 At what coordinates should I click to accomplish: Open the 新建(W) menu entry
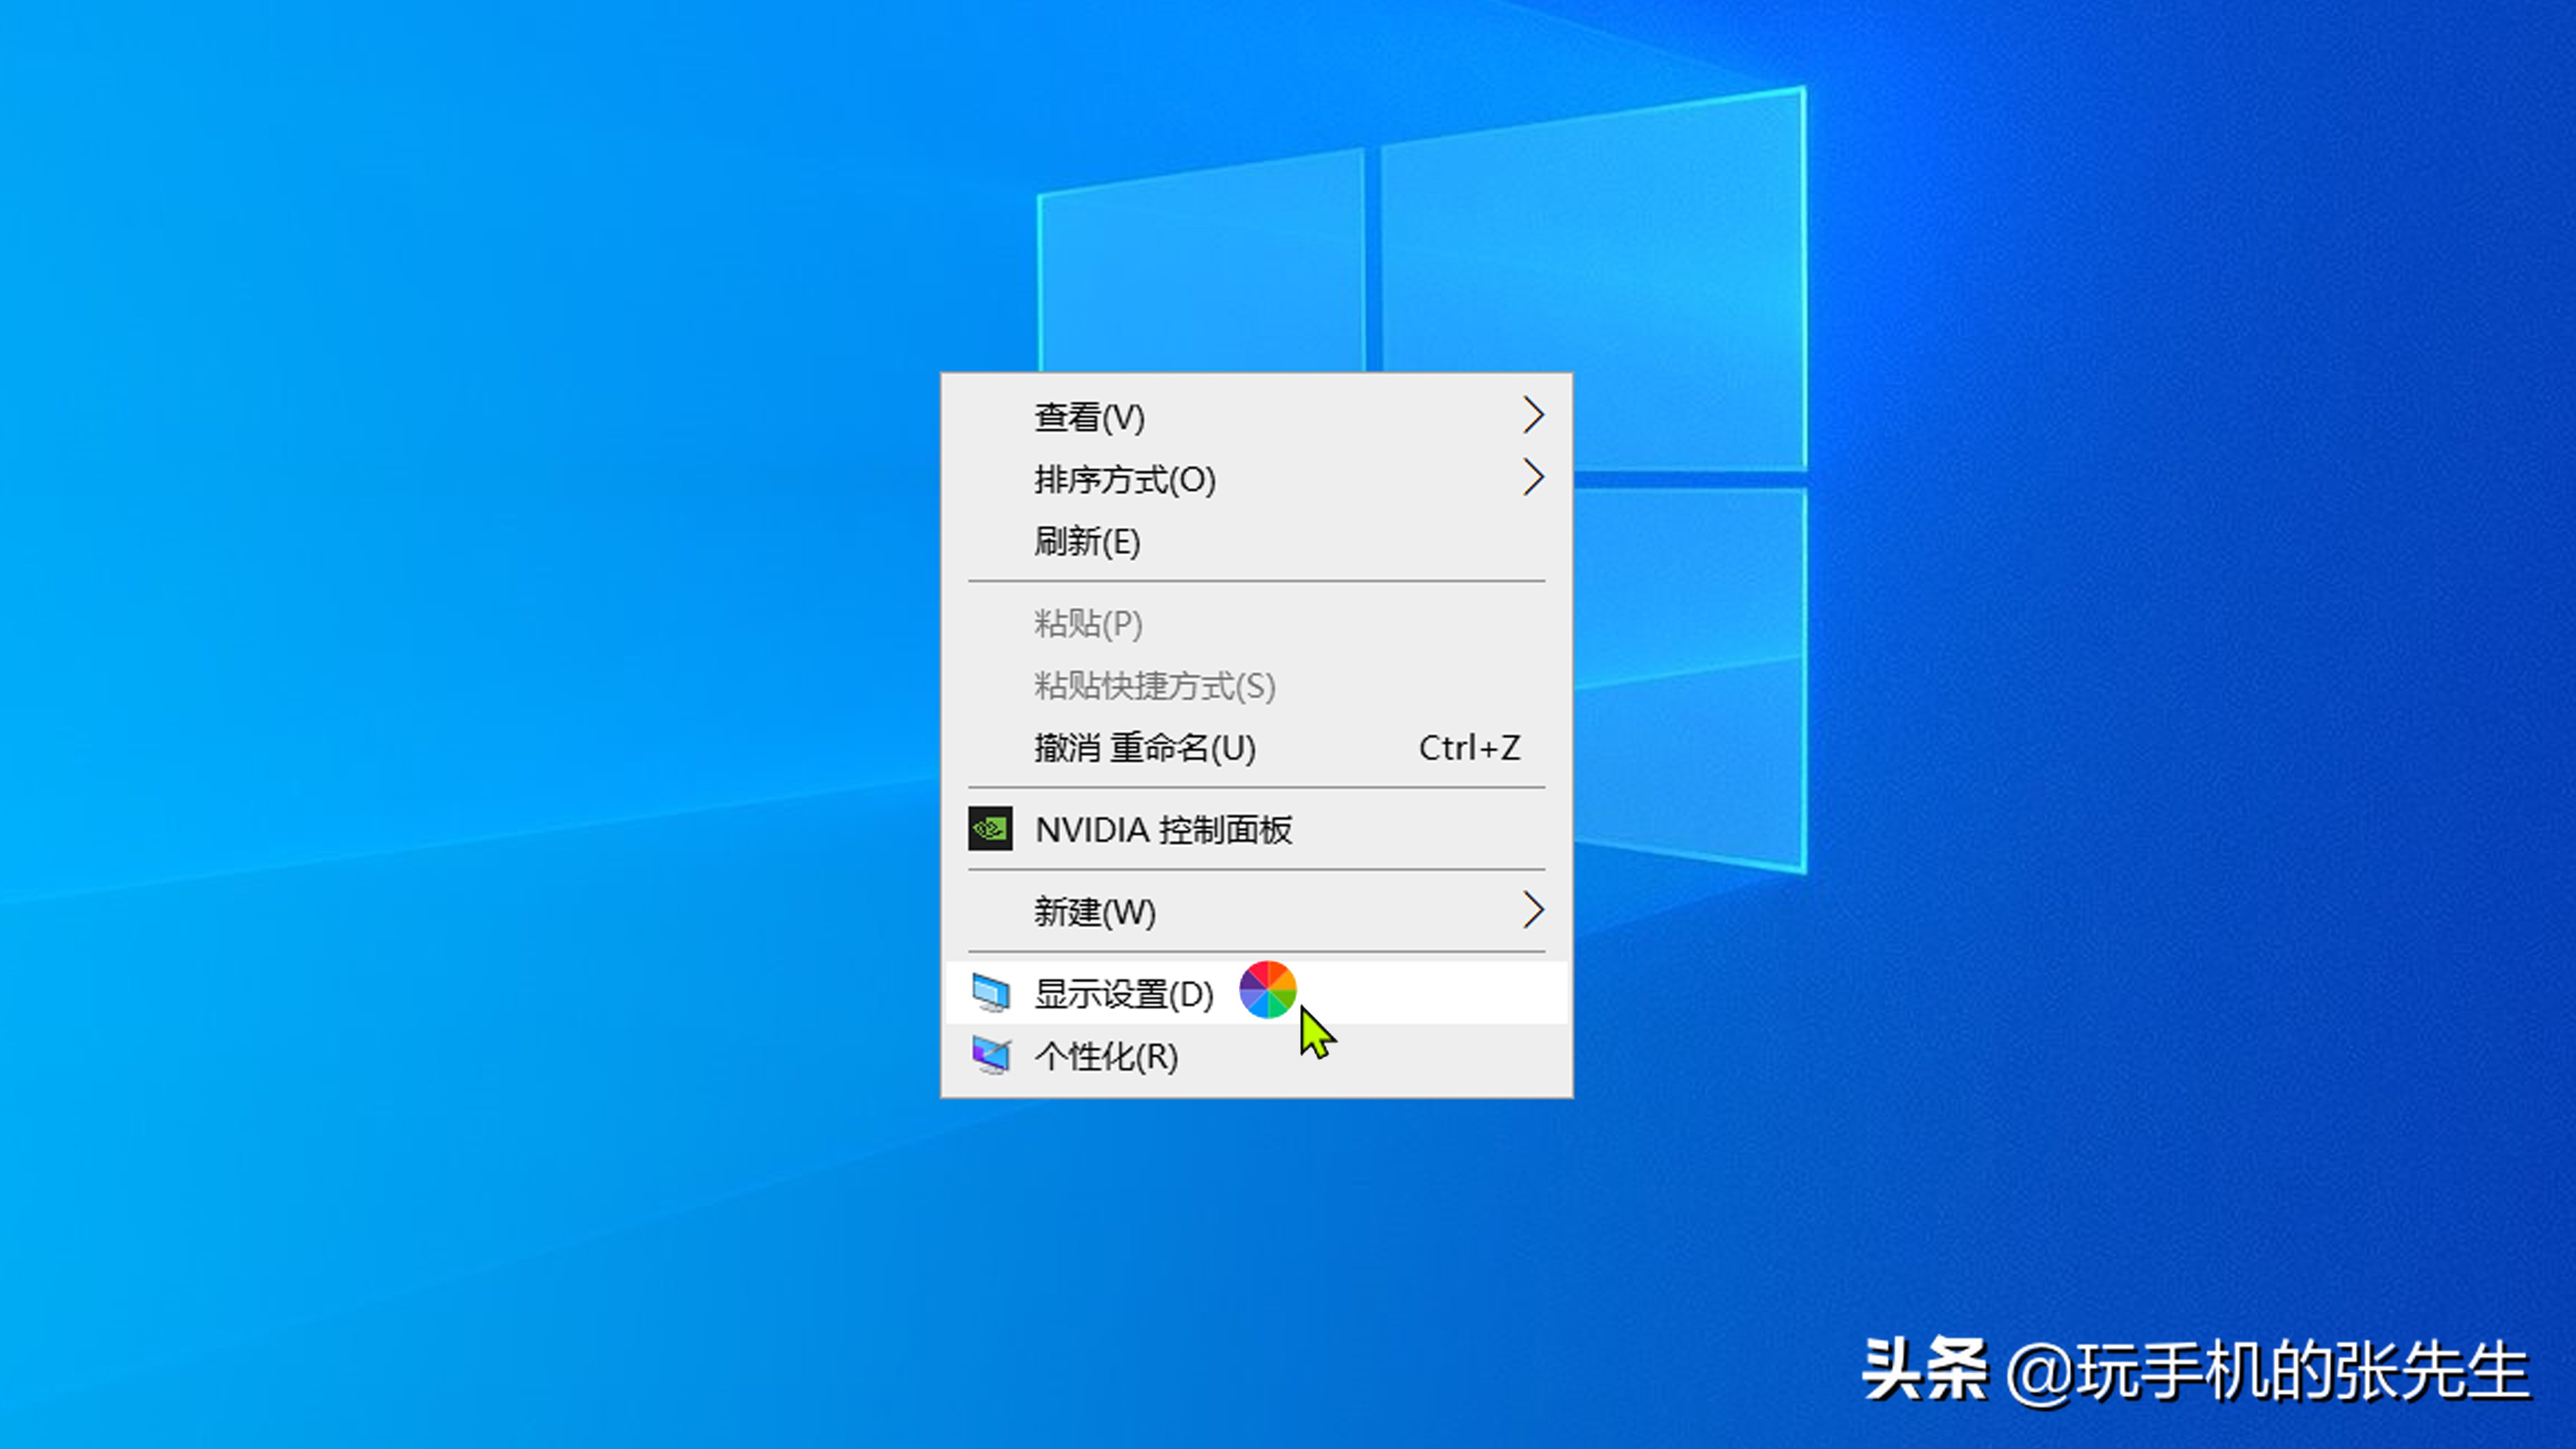coord(1256,911)
